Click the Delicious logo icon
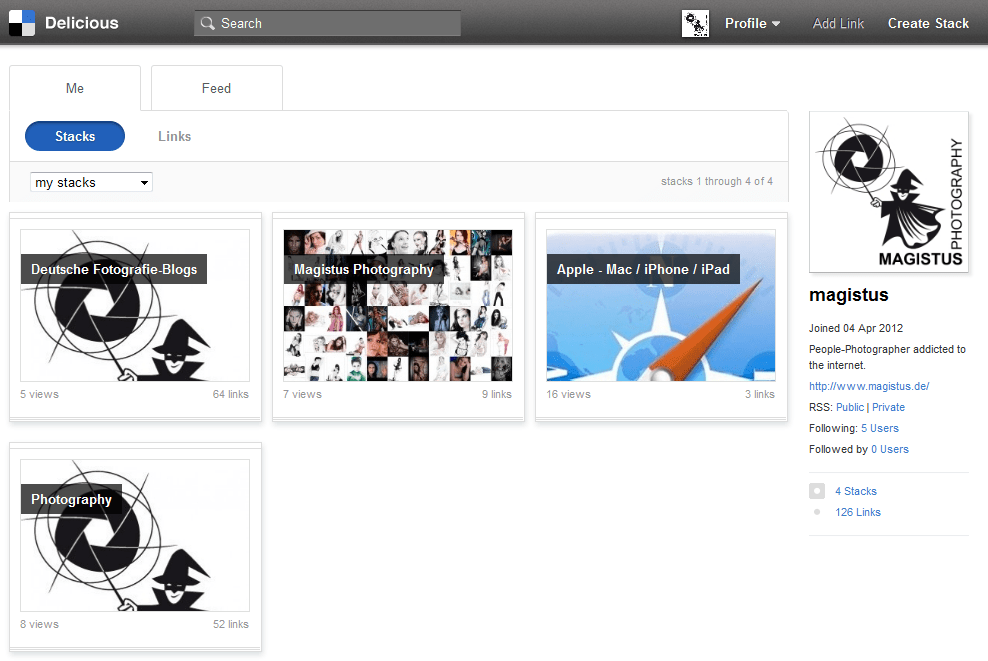988x661 pixels. pyautogui.click(x=21, y=22)
